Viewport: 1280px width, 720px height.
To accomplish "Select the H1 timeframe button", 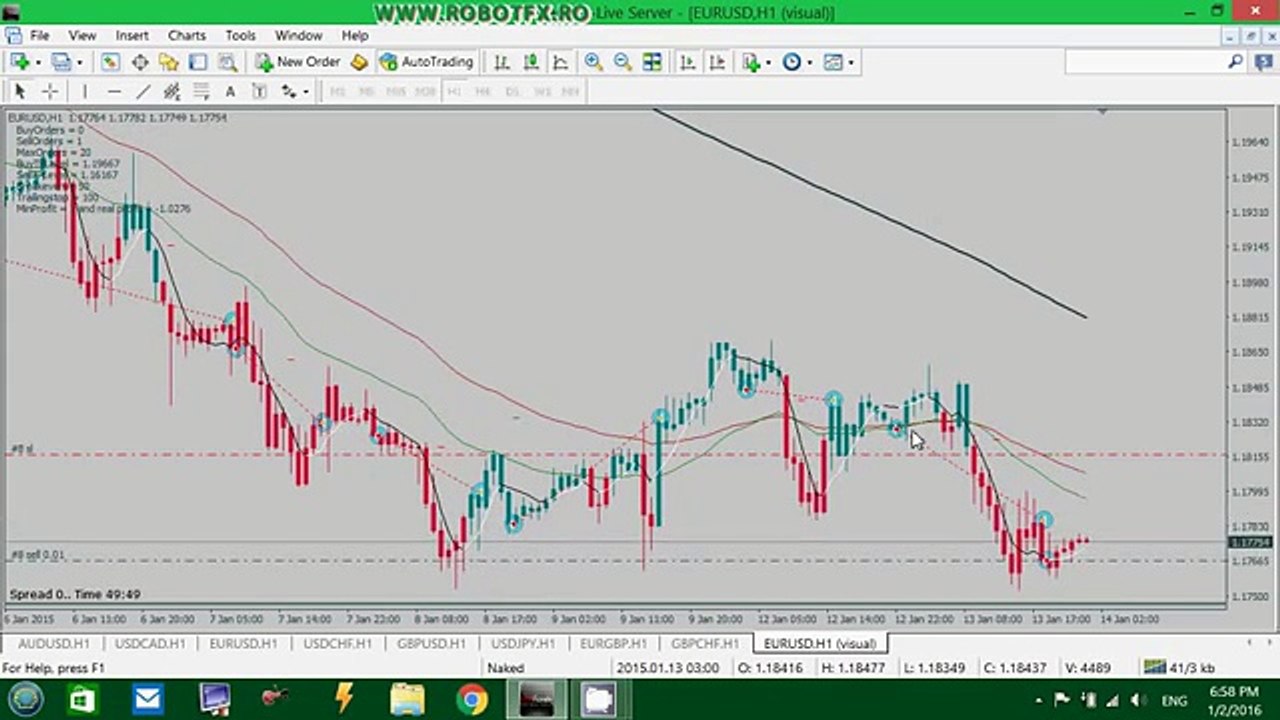I will [x=453, y=91].
